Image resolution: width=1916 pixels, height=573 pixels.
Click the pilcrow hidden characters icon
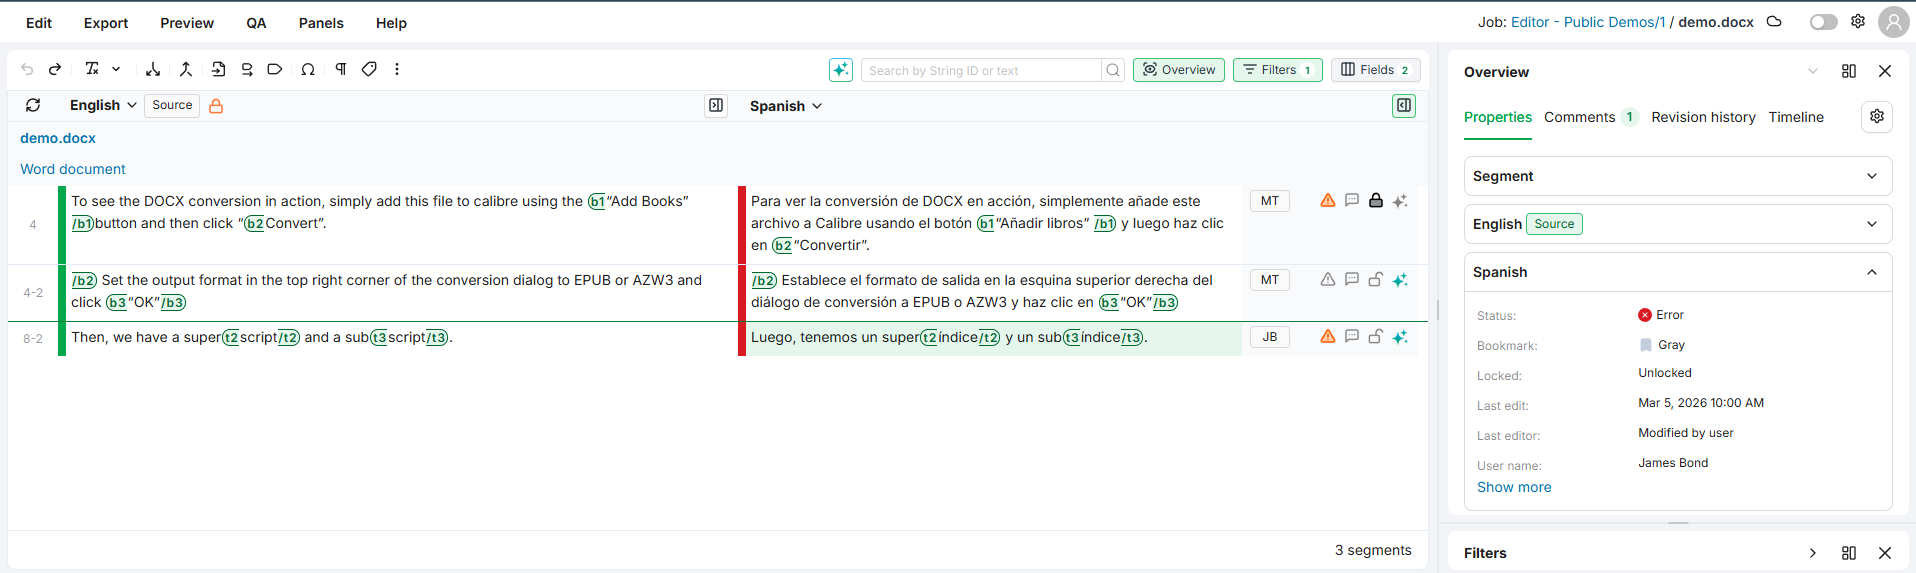click(x=341, y=69)
